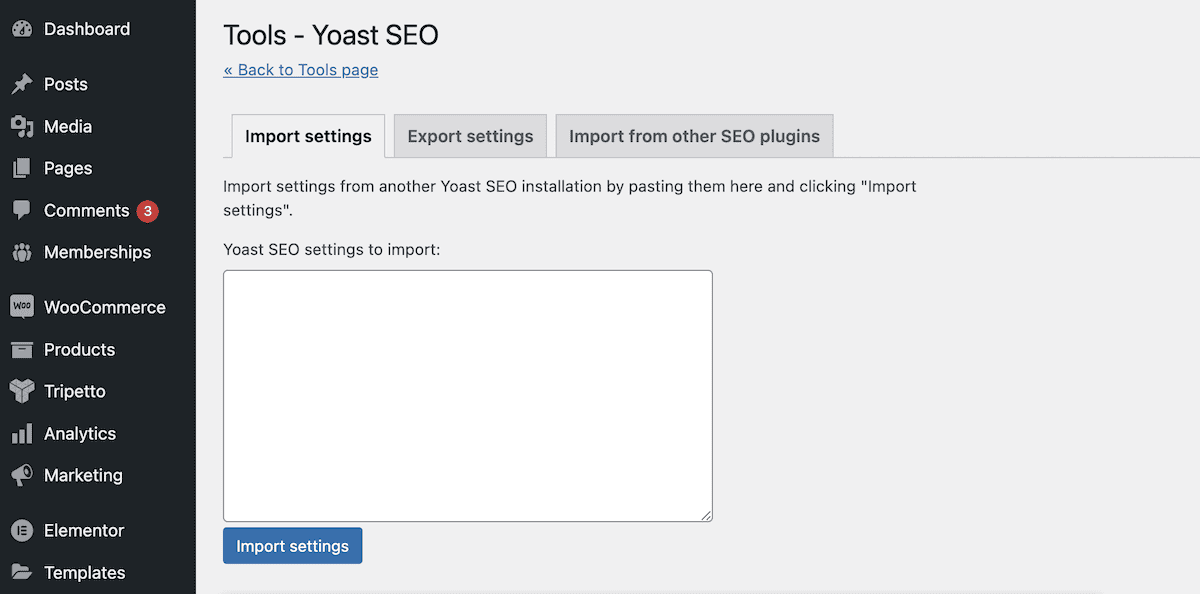
Task: Select the Import settings tab
Action: click(308, 136)
